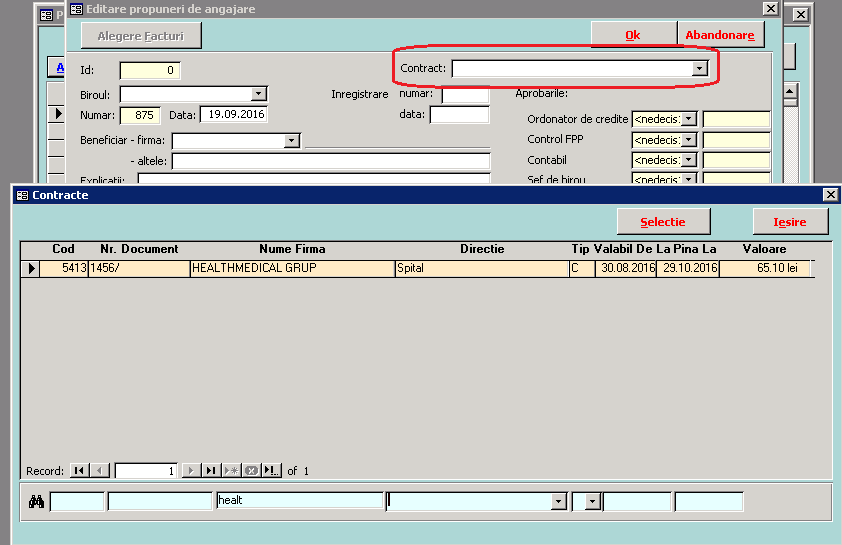Click the binoculars search icon
The image size is (842, 545).
click(x=36, y=502)
